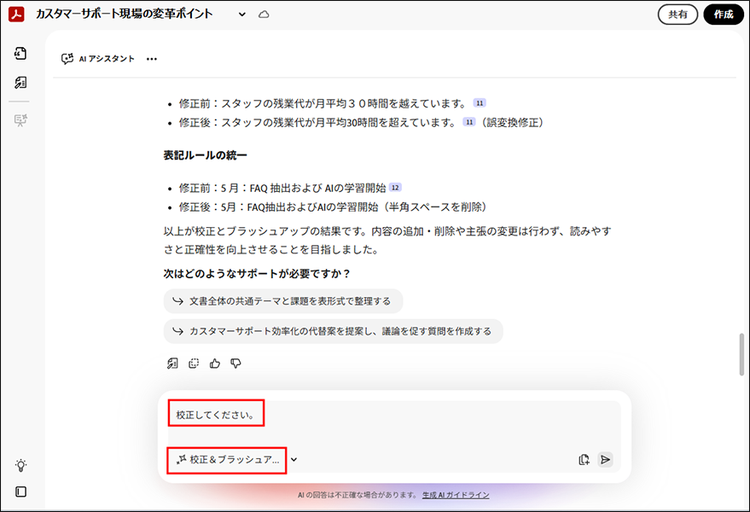
Task: Open the Adobe Acrobat home logo
Action: [17, 14]
